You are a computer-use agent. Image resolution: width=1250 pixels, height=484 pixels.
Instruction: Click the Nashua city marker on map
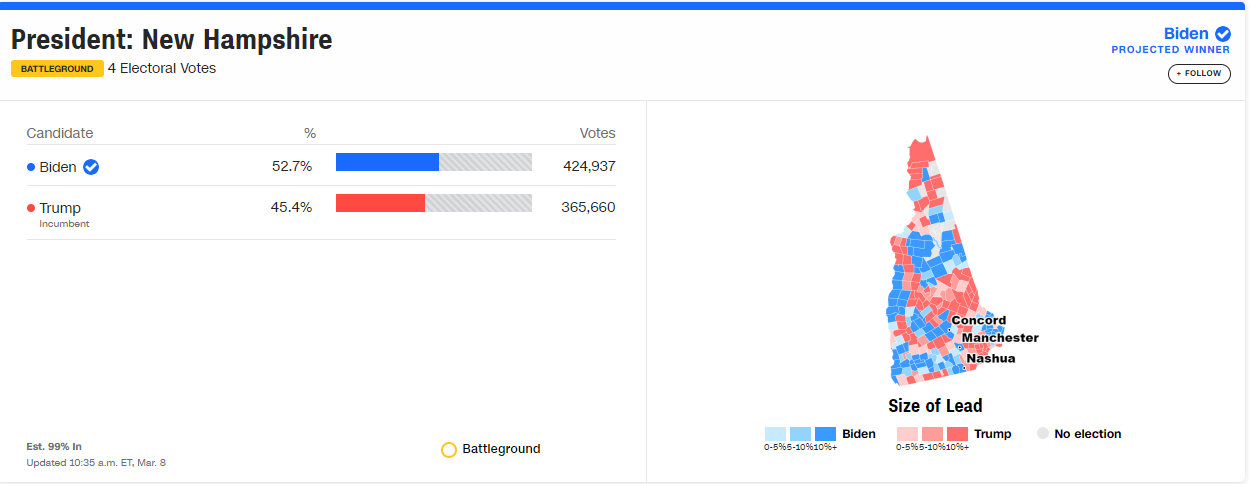[964, 367]
